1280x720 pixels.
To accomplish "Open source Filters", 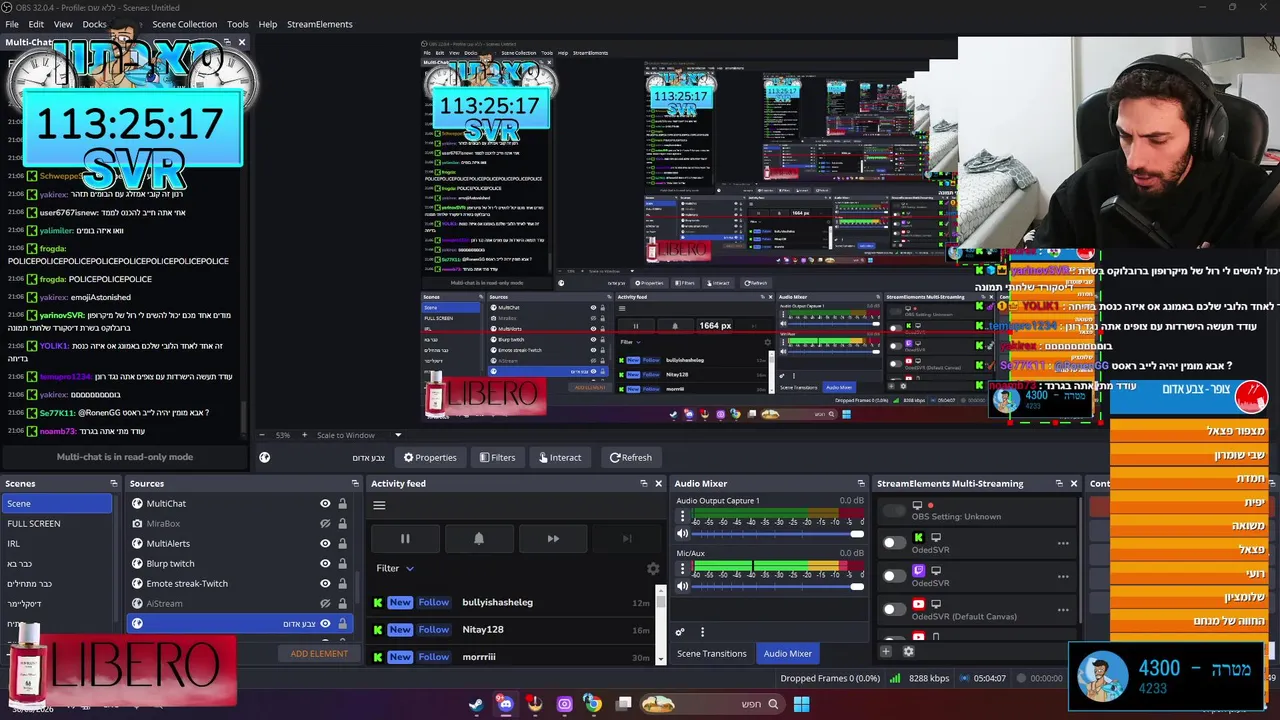I will [x=497, y=458].
